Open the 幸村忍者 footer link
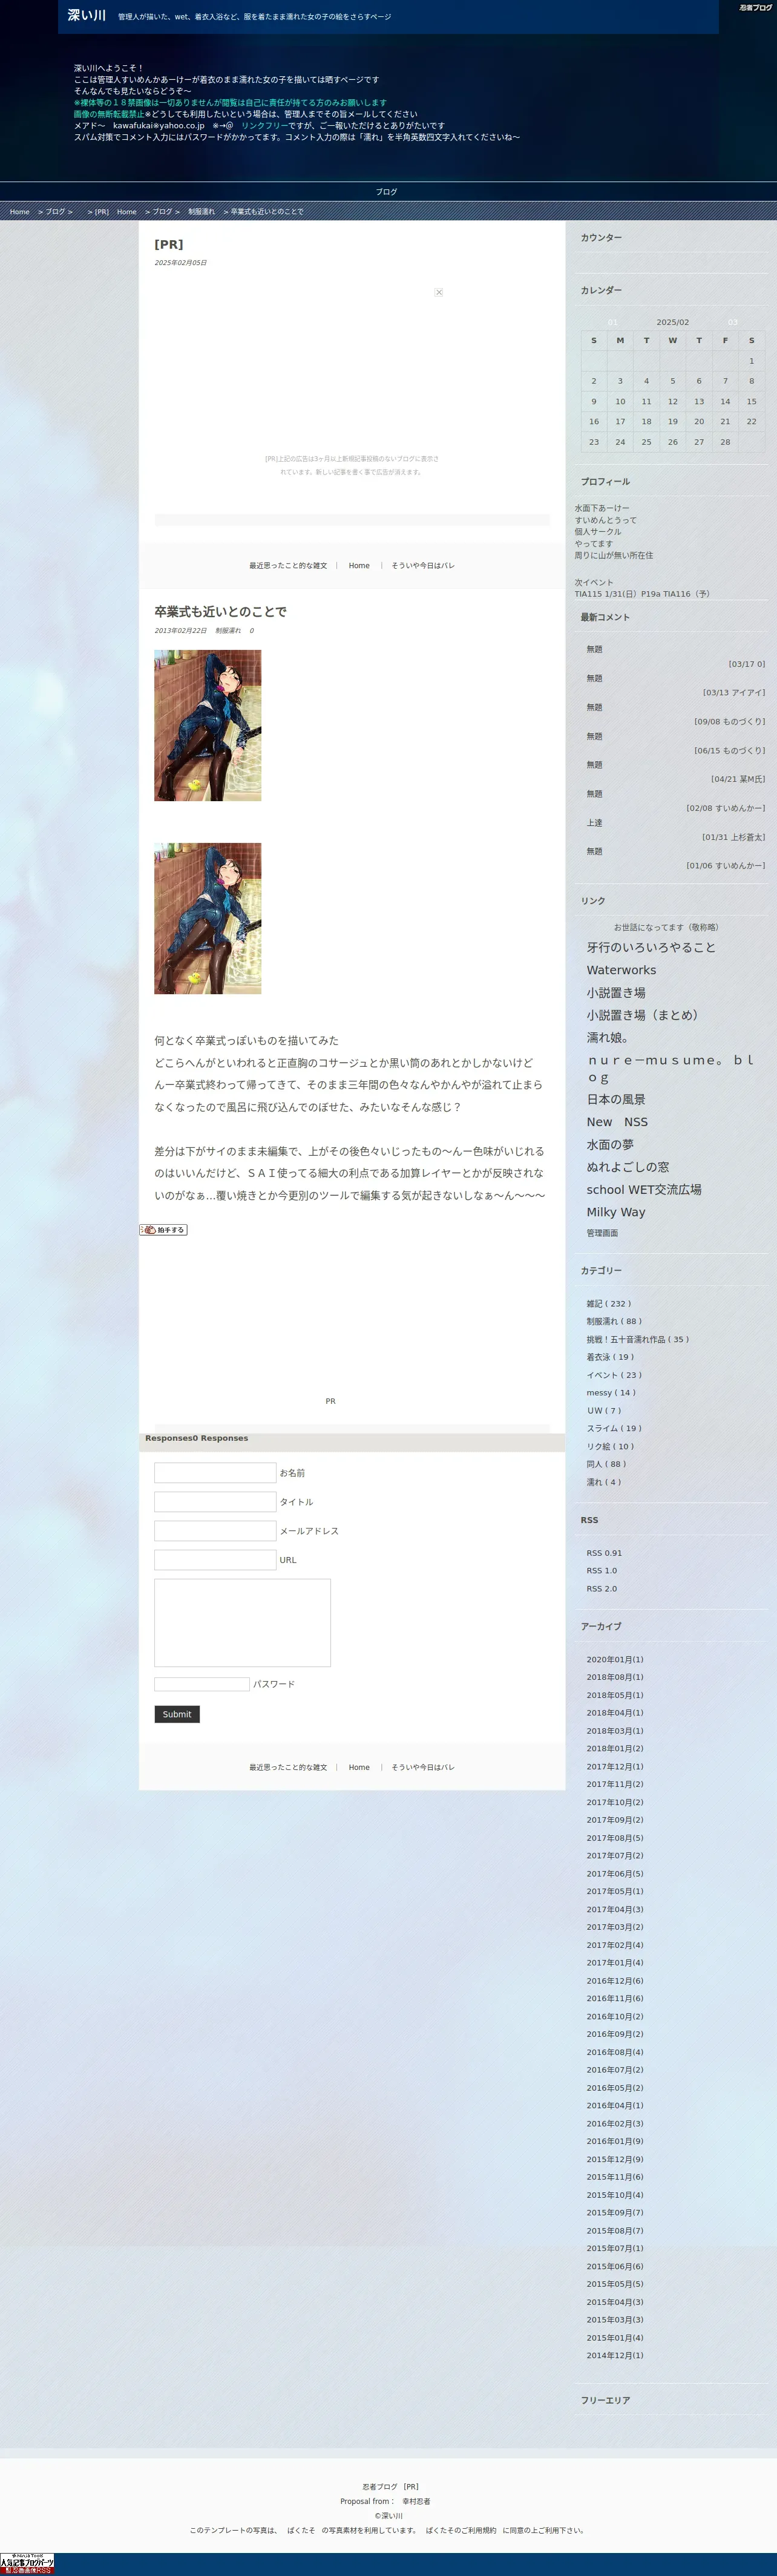Image resolution: width=777 pixels, height=2576 pixels. pos(416,2502)
